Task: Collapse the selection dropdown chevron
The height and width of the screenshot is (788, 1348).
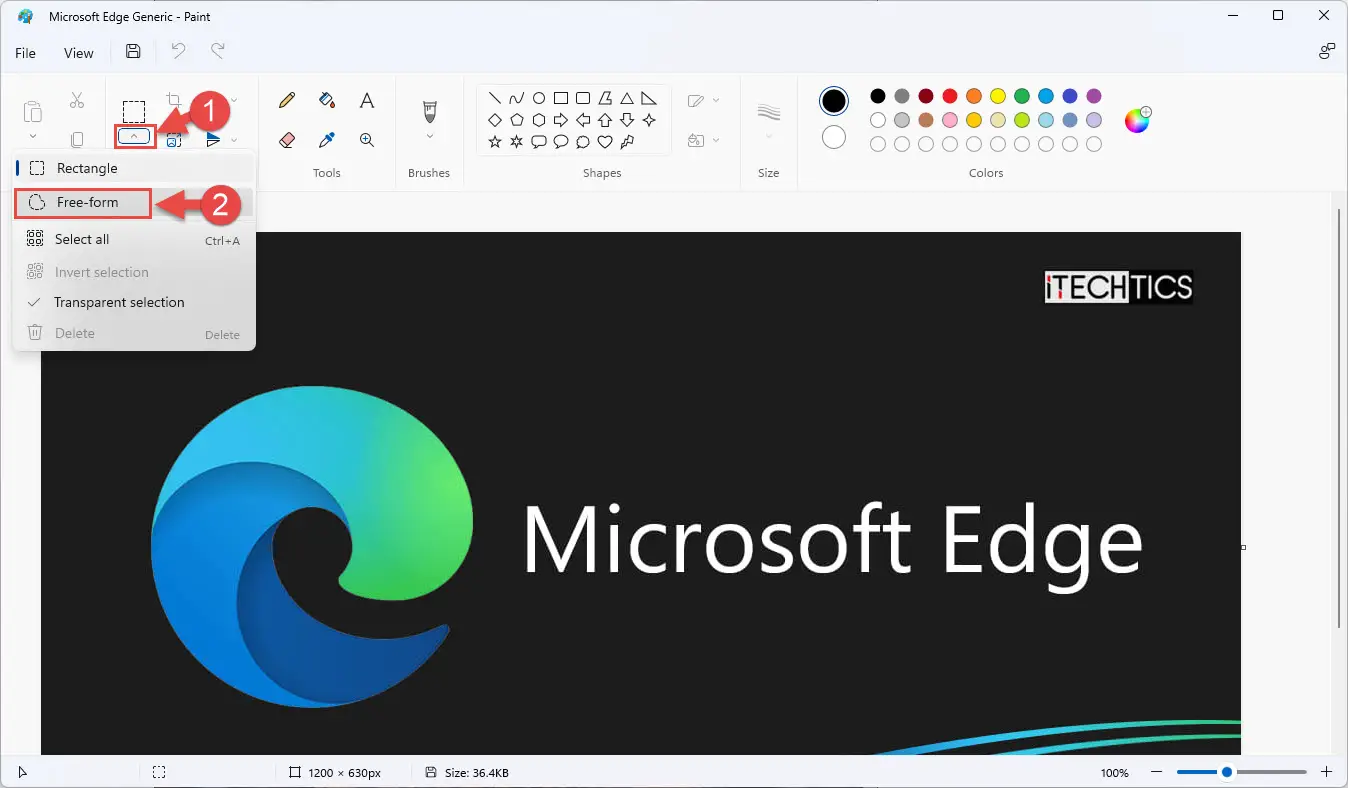Action: tap(134, 137)
